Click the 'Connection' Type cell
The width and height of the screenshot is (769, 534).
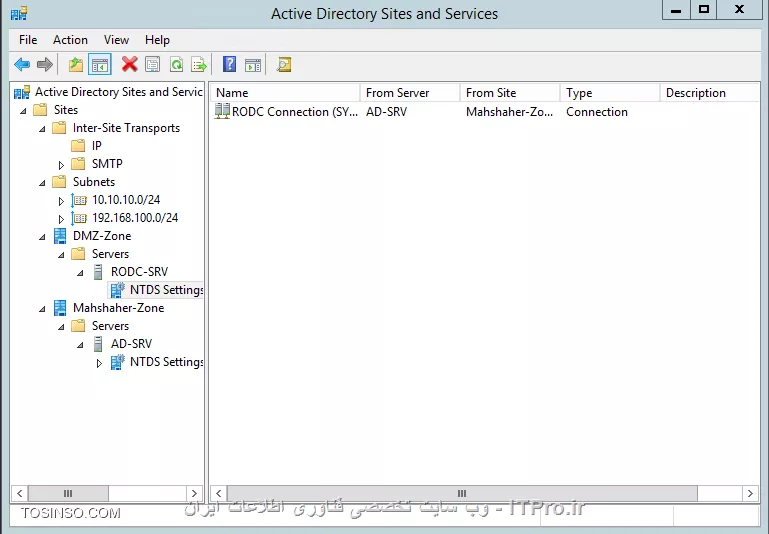coord(597,112)
